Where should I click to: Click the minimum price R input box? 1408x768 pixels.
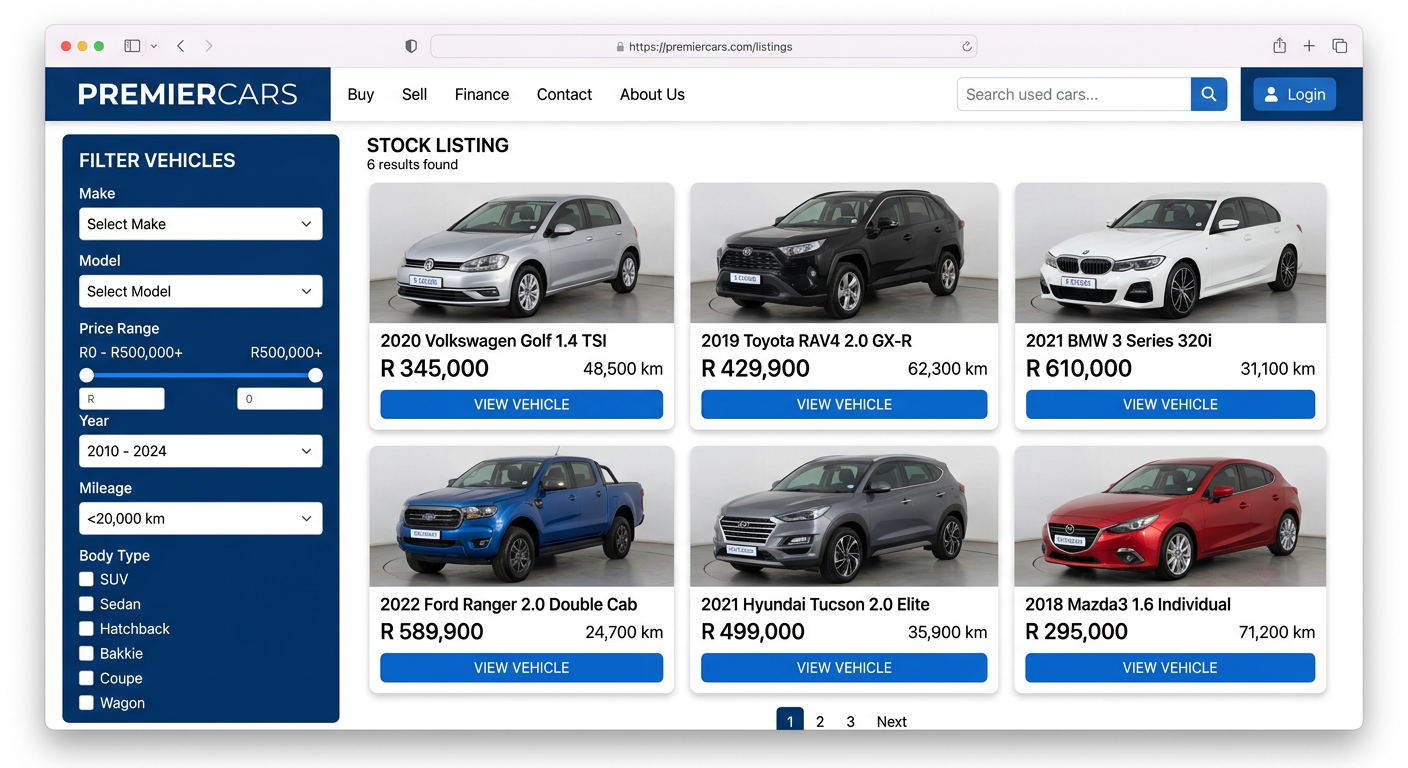pyautogui.click(x=122, y=399)
